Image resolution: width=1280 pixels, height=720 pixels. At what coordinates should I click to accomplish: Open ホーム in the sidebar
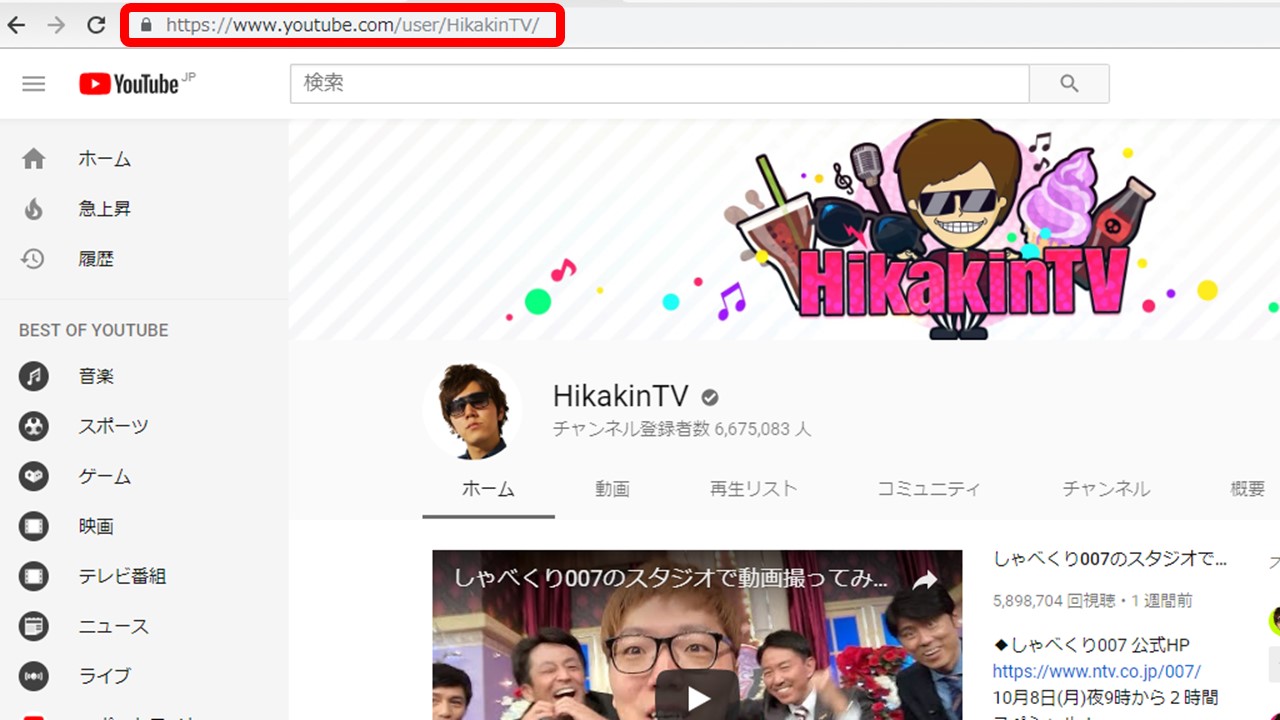tap(105, 159)
